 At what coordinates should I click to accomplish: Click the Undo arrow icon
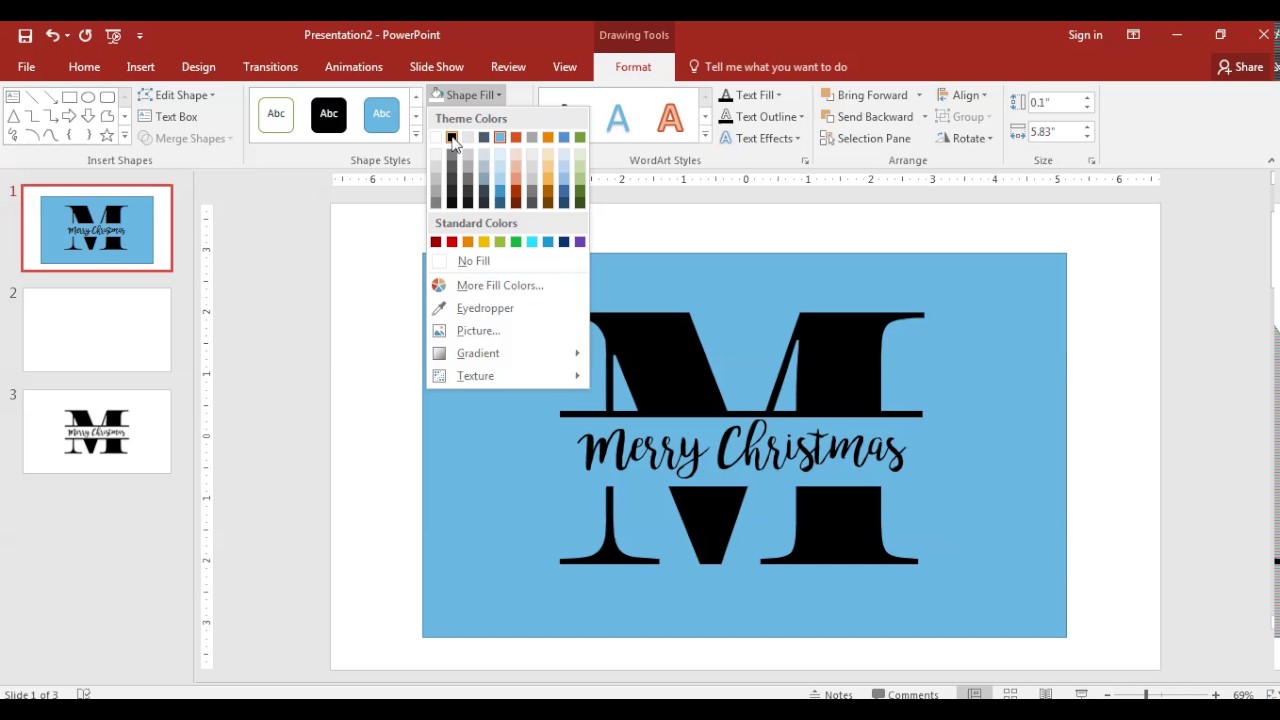coord(52,35)
